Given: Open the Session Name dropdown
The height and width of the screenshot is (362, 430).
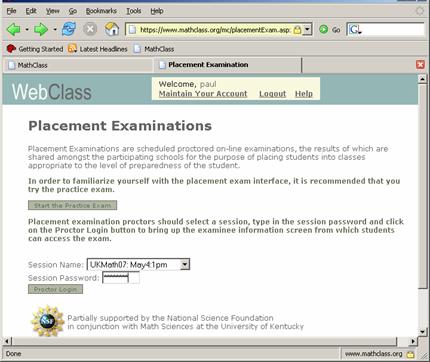Looking at the screenshot, I should click(138, 265).
